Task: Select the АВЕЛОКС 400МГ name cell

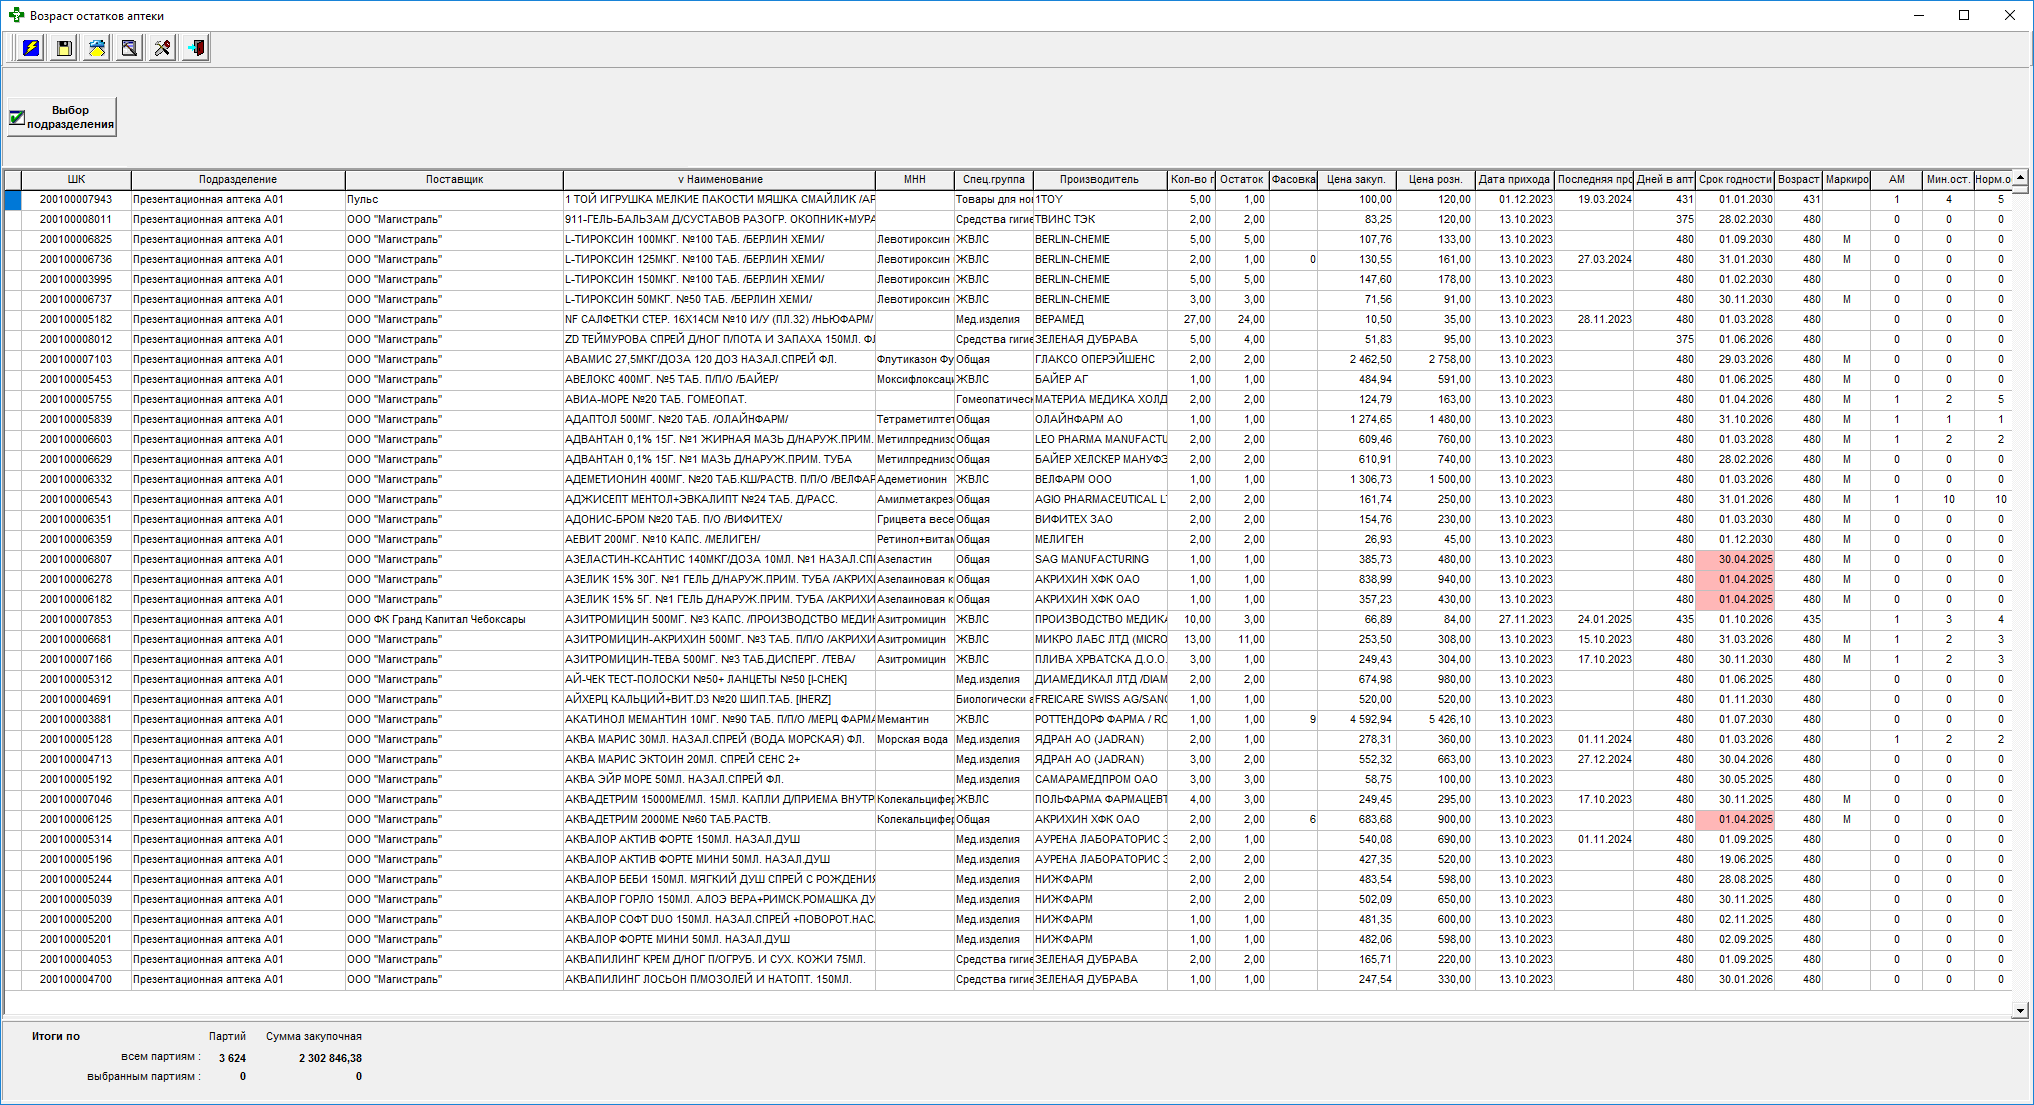Action: (x=719, y=380)
